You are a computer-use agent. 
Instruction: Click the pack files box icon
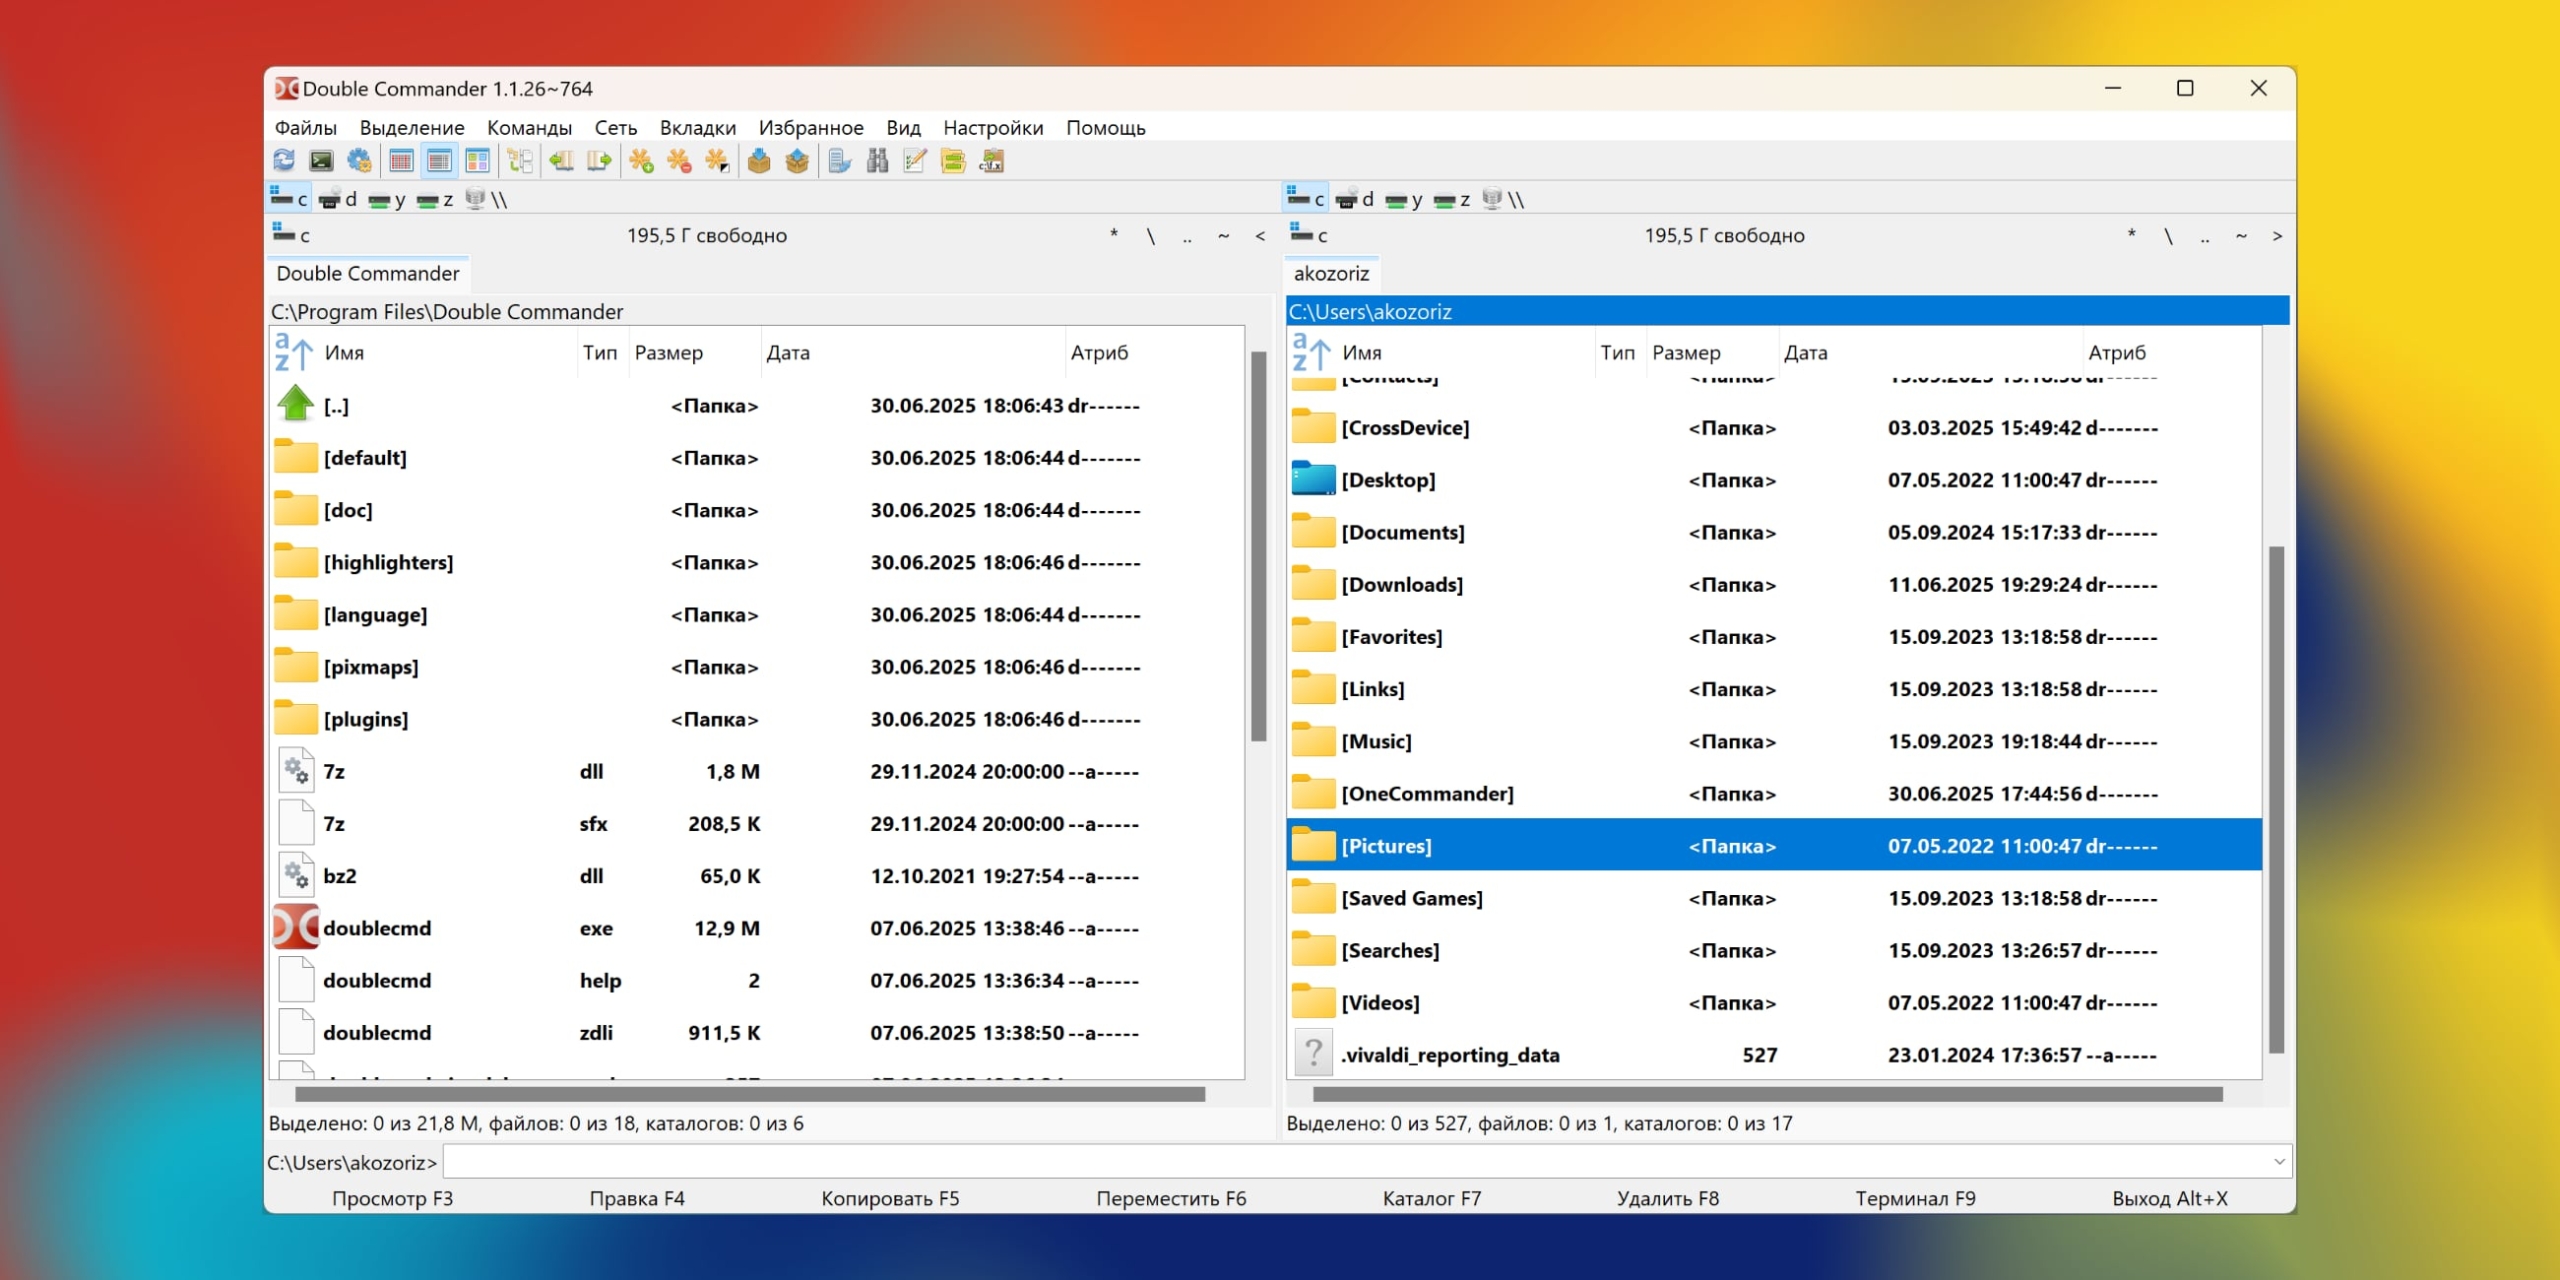pos(759,161)
